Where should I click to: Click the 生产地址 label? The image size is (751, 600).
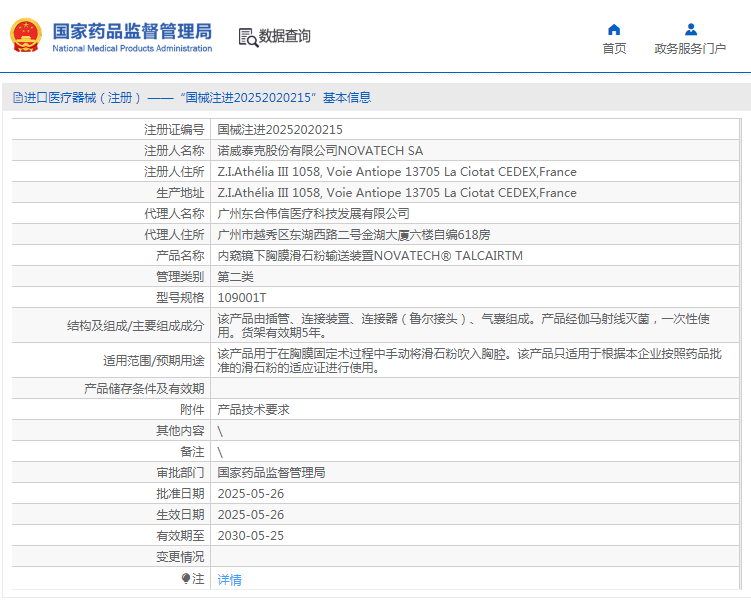tap(180, 193)
